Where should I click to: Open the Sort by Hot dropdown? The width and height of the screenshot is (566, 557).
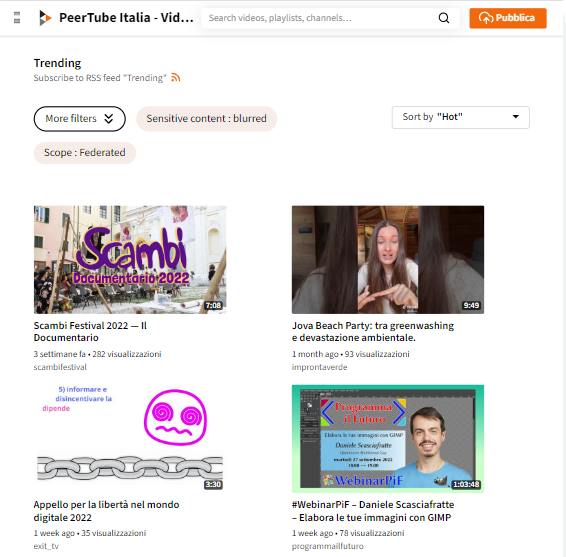461,117
